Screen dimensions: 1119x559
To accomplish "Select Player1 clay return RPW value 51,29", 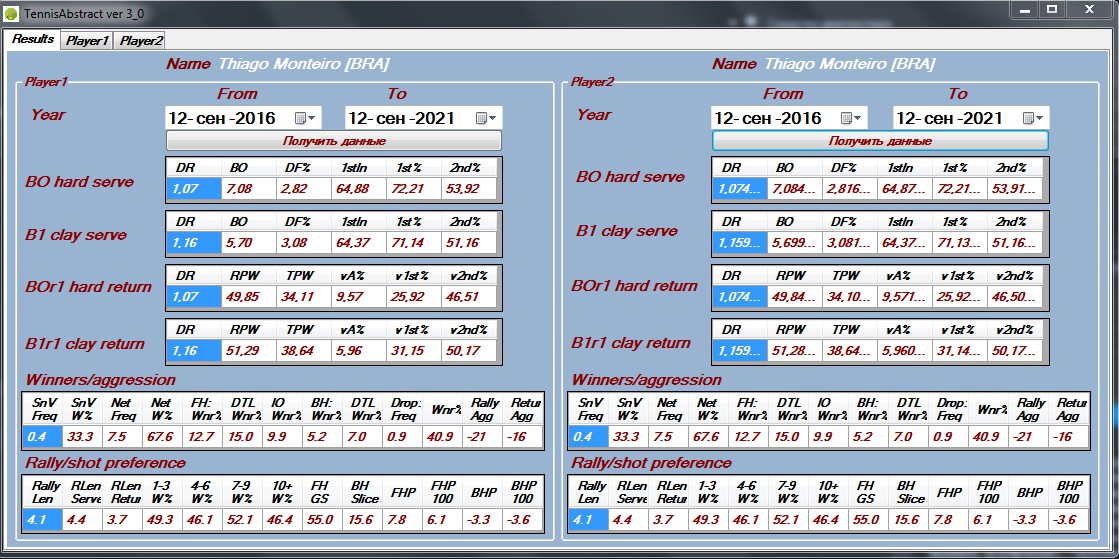I will 248,351.
